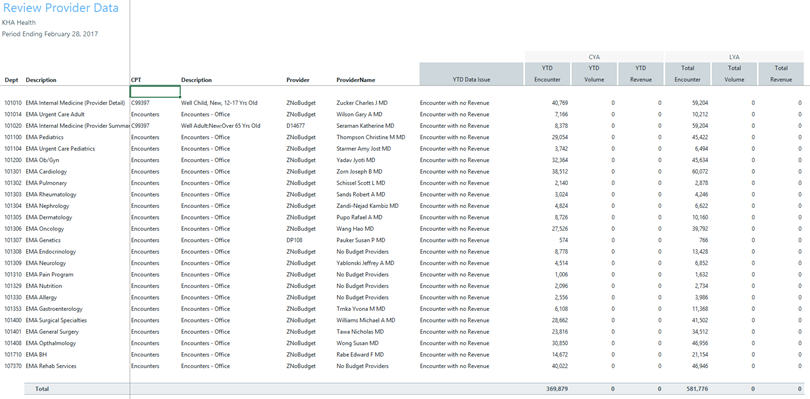
Task: Click the ProviderName column header
Action: click(x=356, y=80)
